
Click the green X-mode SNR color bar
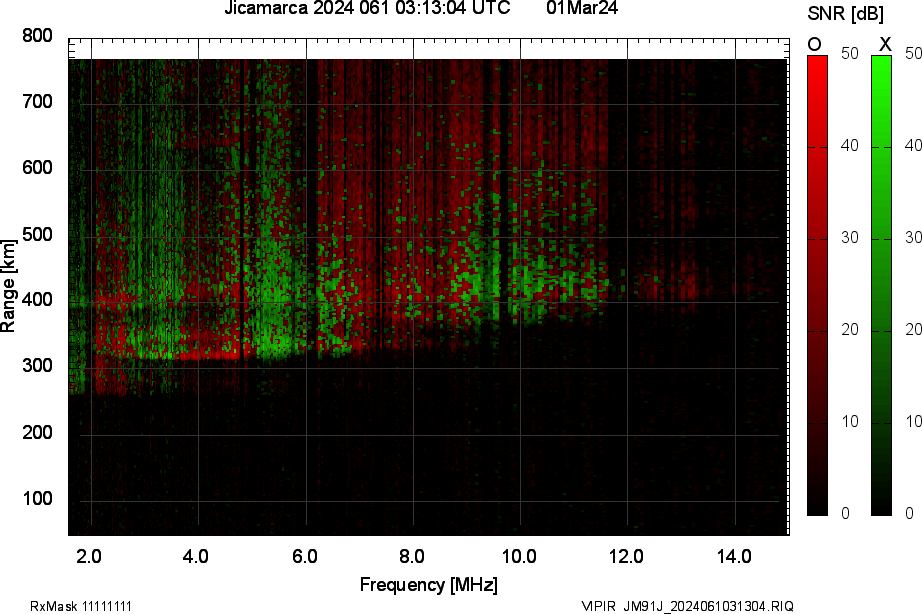click(881, 285)
